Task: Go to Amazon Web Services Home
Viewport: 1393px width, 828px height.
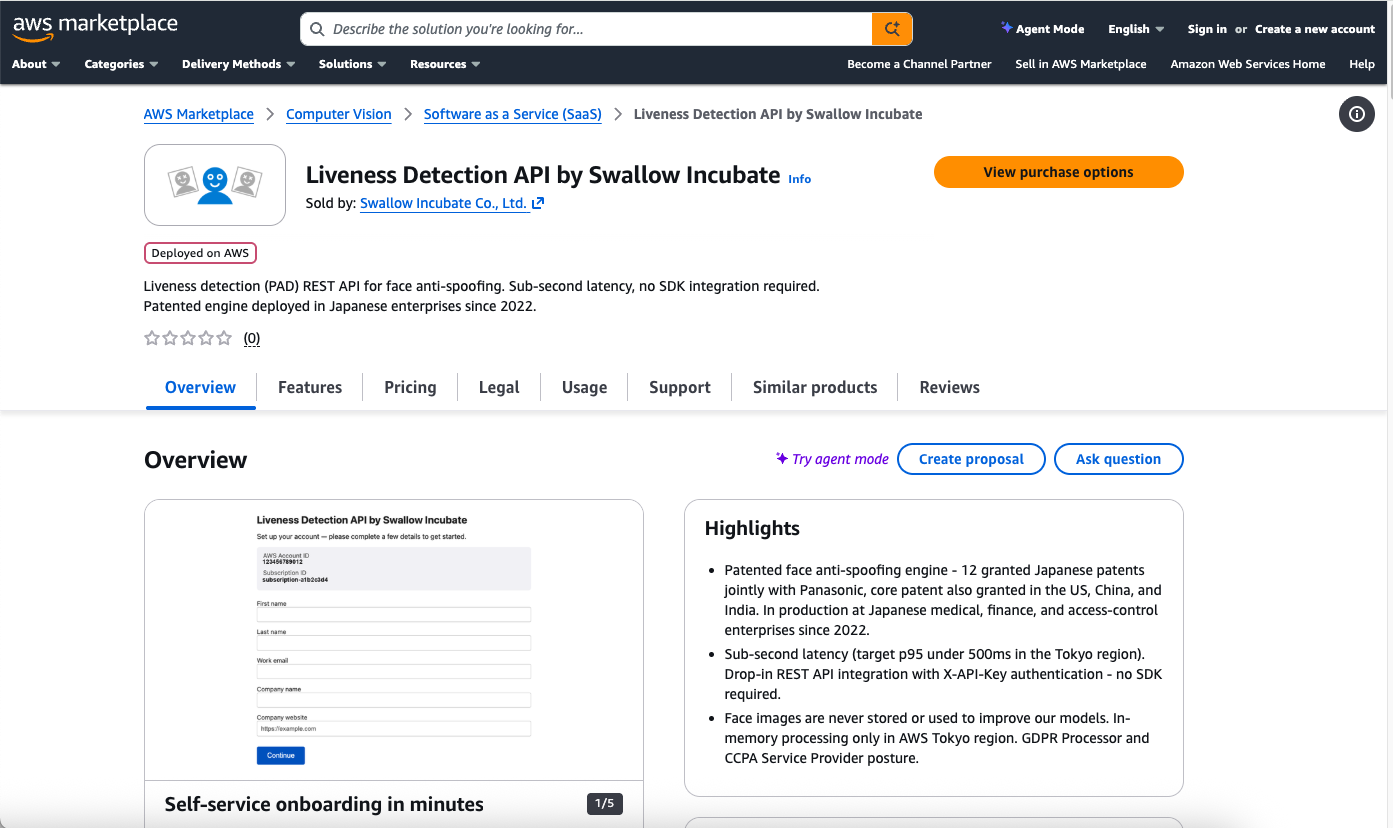Action: coord(1248,64)
